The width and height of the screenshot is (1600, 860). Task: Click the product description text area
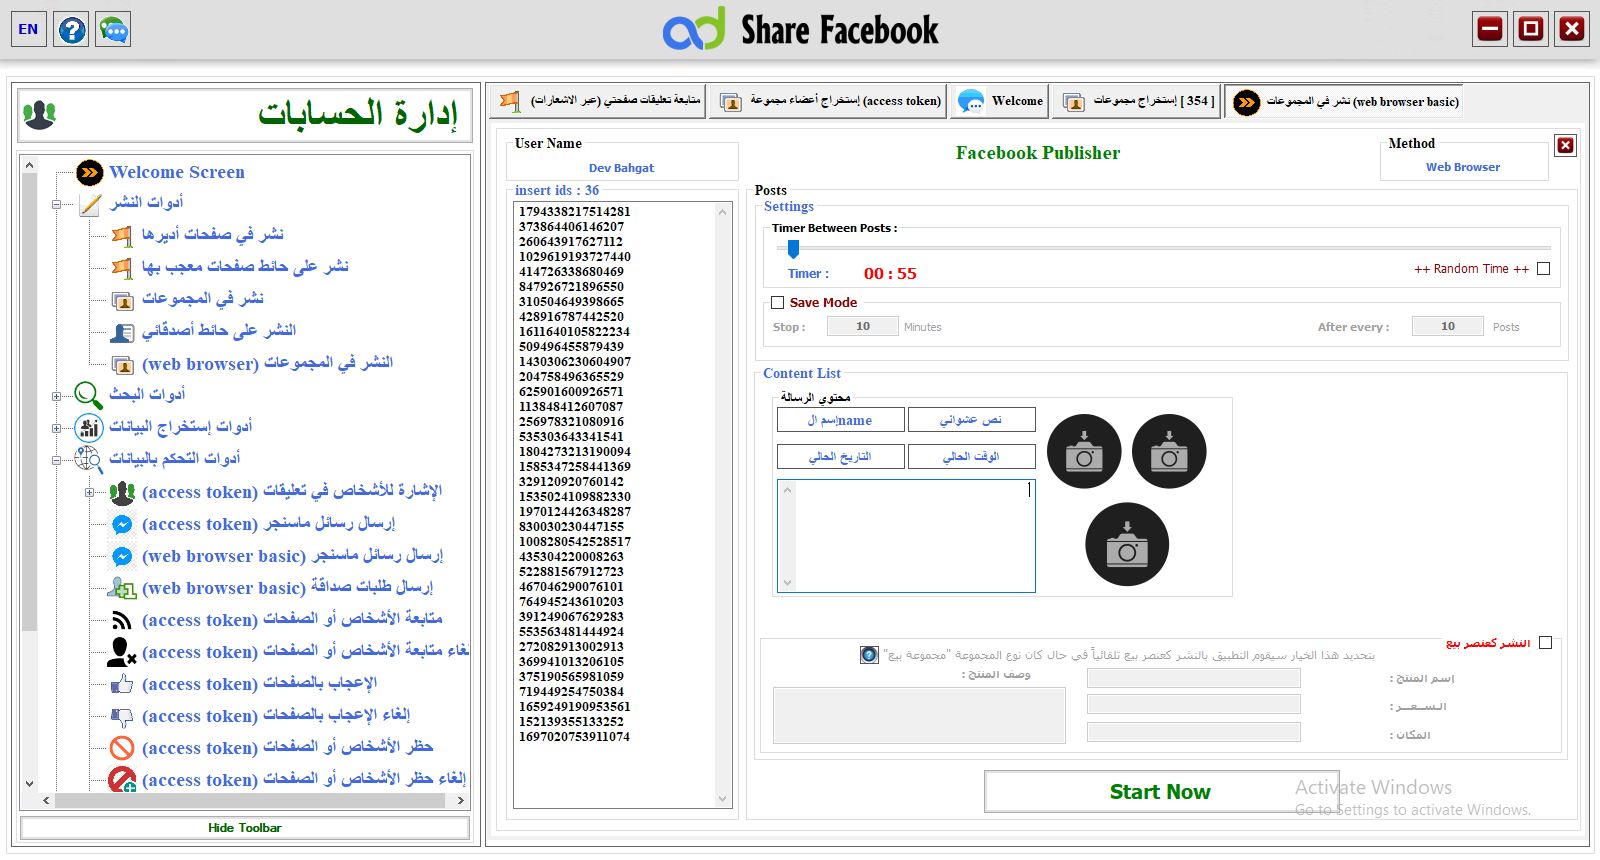(919, 715)
